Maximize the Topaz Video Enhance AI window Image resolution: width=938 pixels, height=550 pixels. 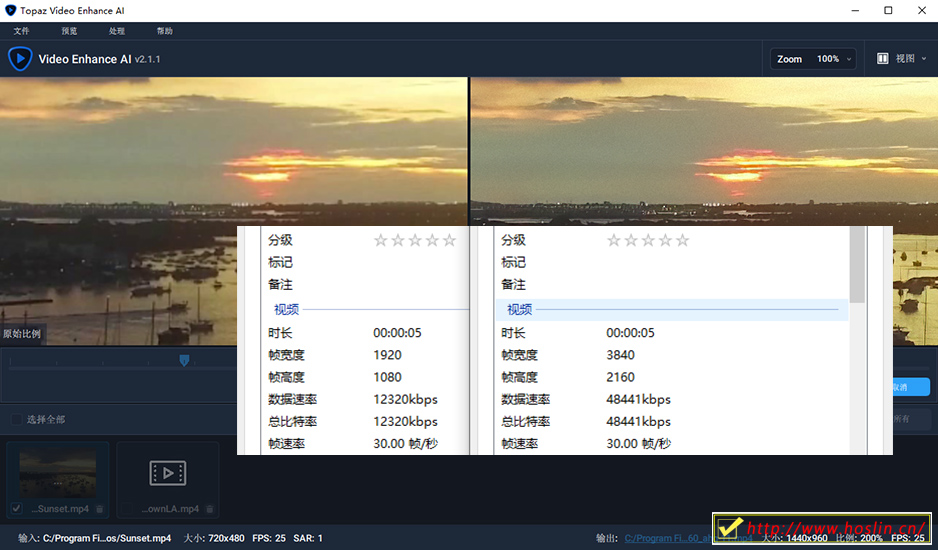[x=888, y=10]
